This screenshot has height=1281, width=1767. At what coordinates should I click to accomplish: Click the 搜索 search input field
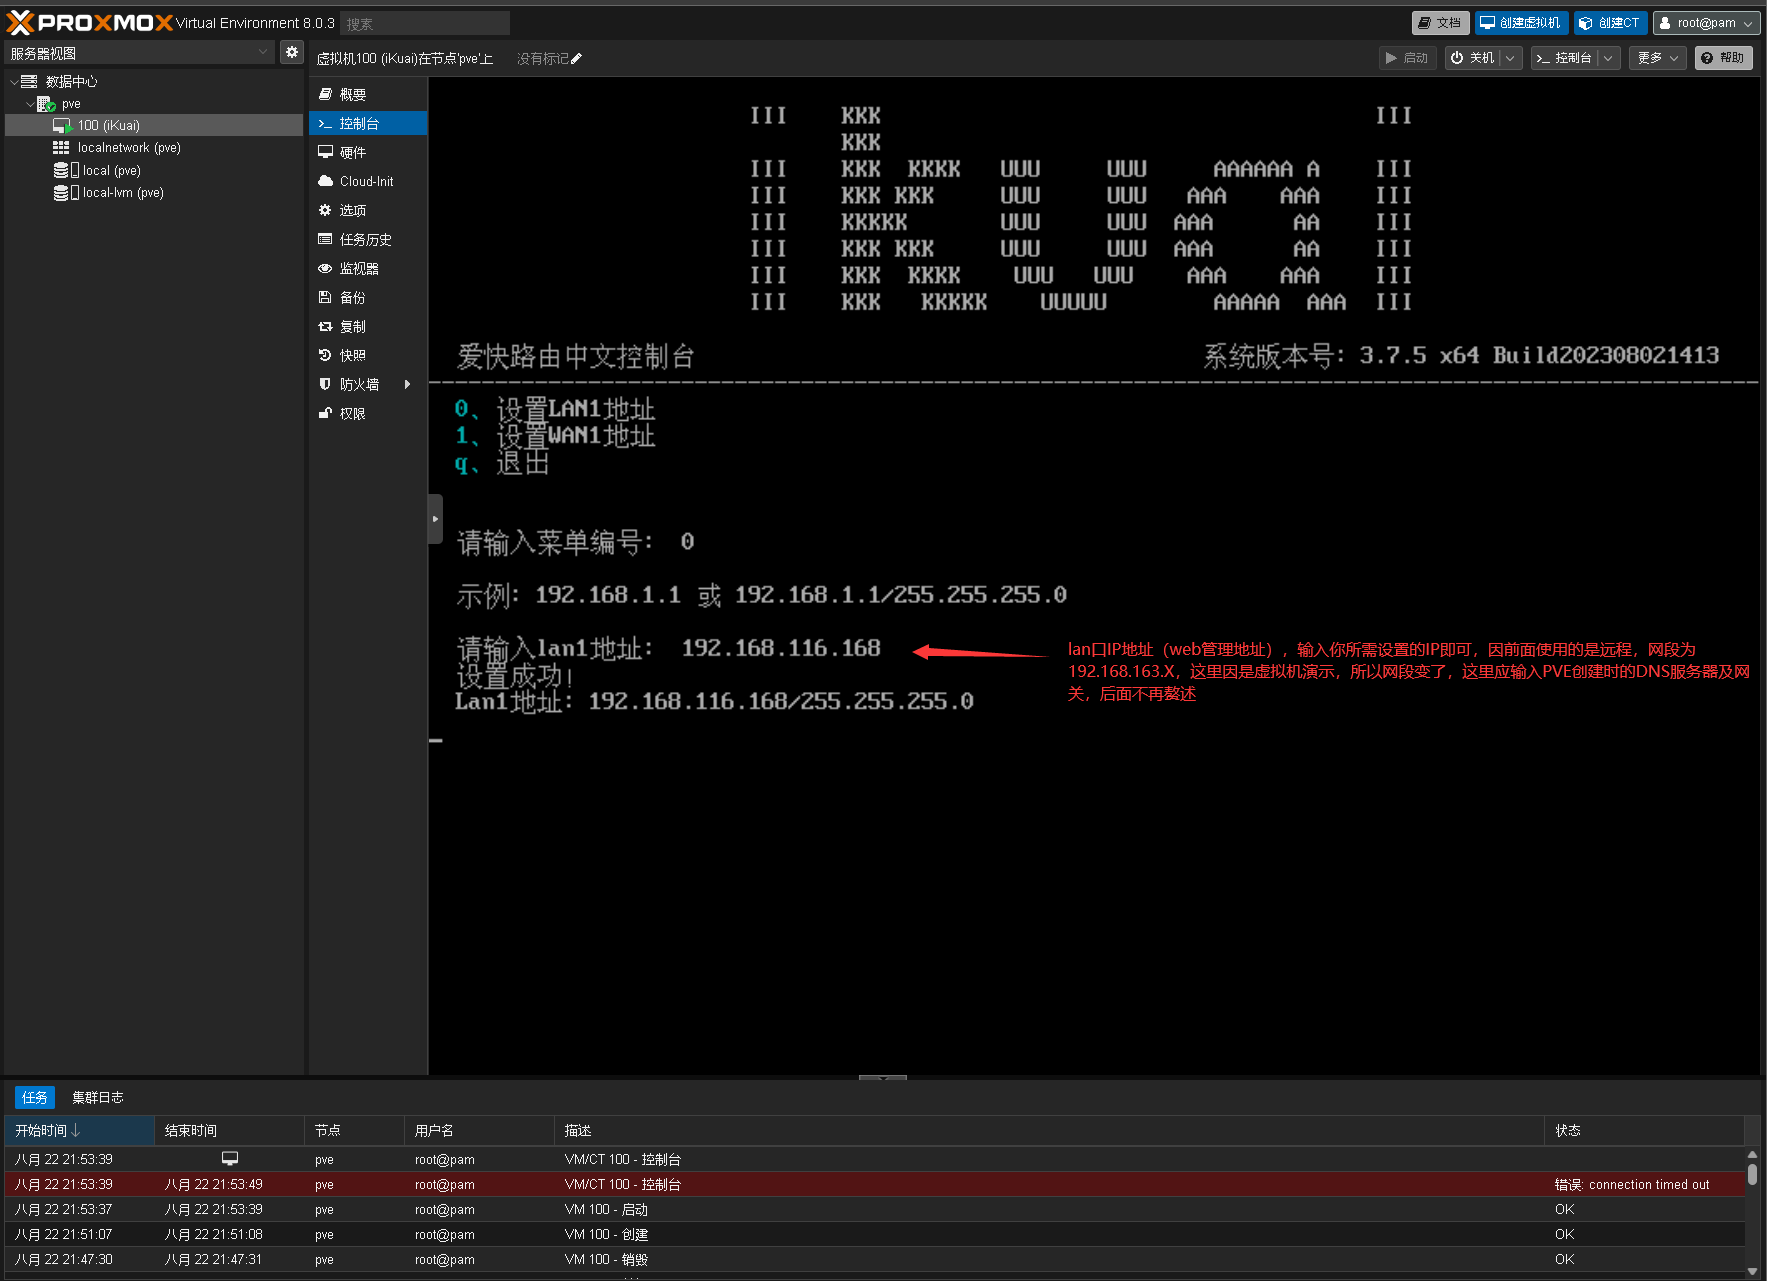[x=424, y=23]
